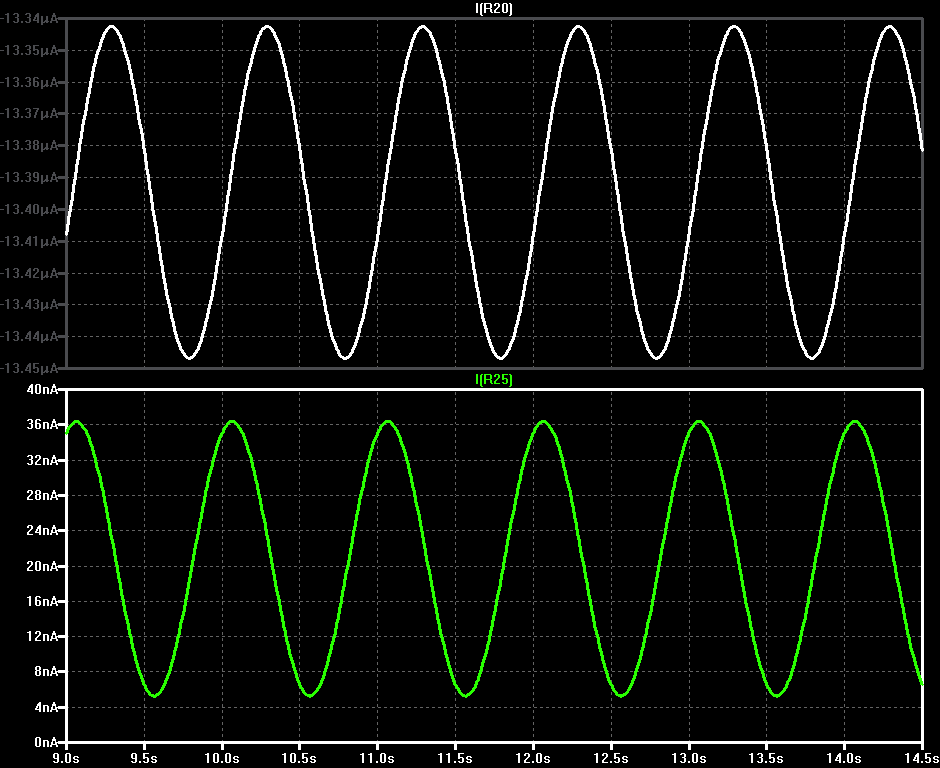
Task: Select the green I(R25) trace label
Action: click(x=493, y=379)
